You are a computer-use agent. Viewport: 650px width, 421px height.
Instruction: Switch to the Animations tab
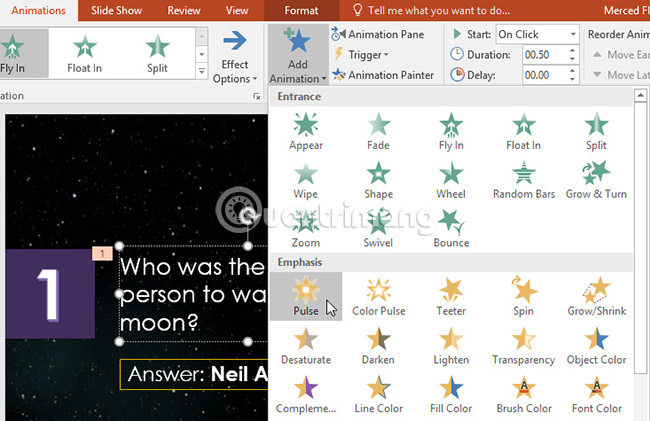38,10
